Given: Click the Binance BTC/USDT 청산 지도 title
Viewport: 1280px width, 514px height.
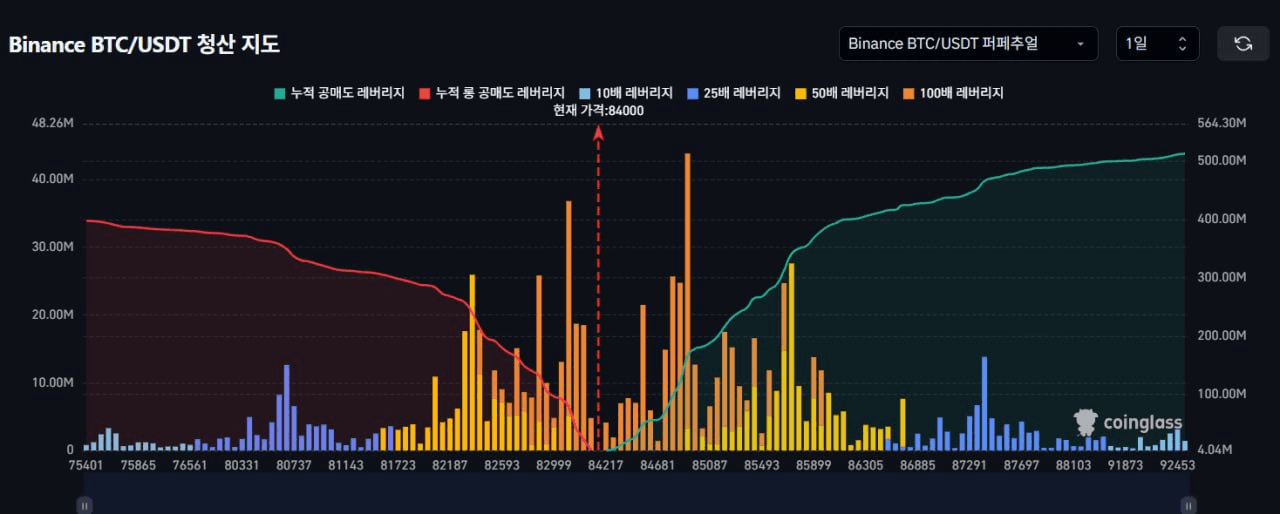Looking at the screenshot, I should 144,45.
